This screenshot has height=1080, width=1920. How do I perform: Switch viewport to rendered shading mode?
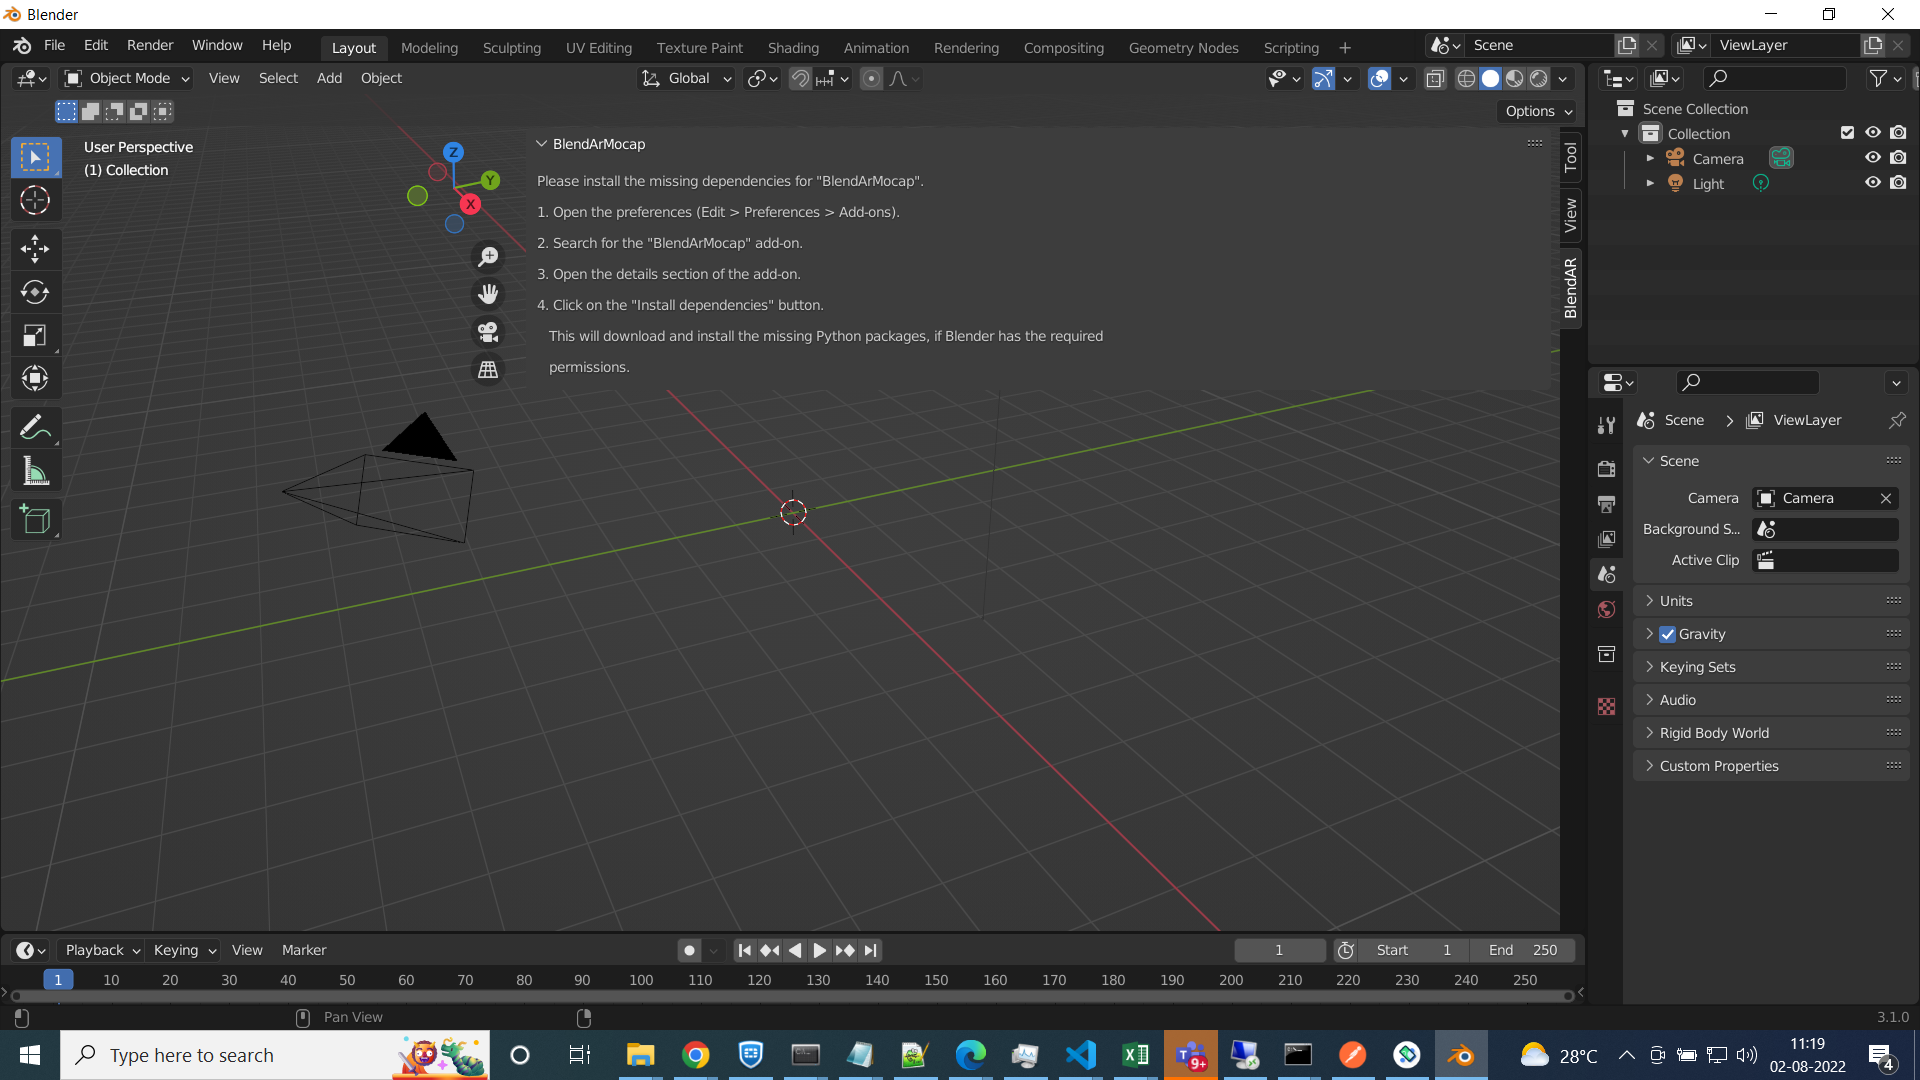[1540, 78]
